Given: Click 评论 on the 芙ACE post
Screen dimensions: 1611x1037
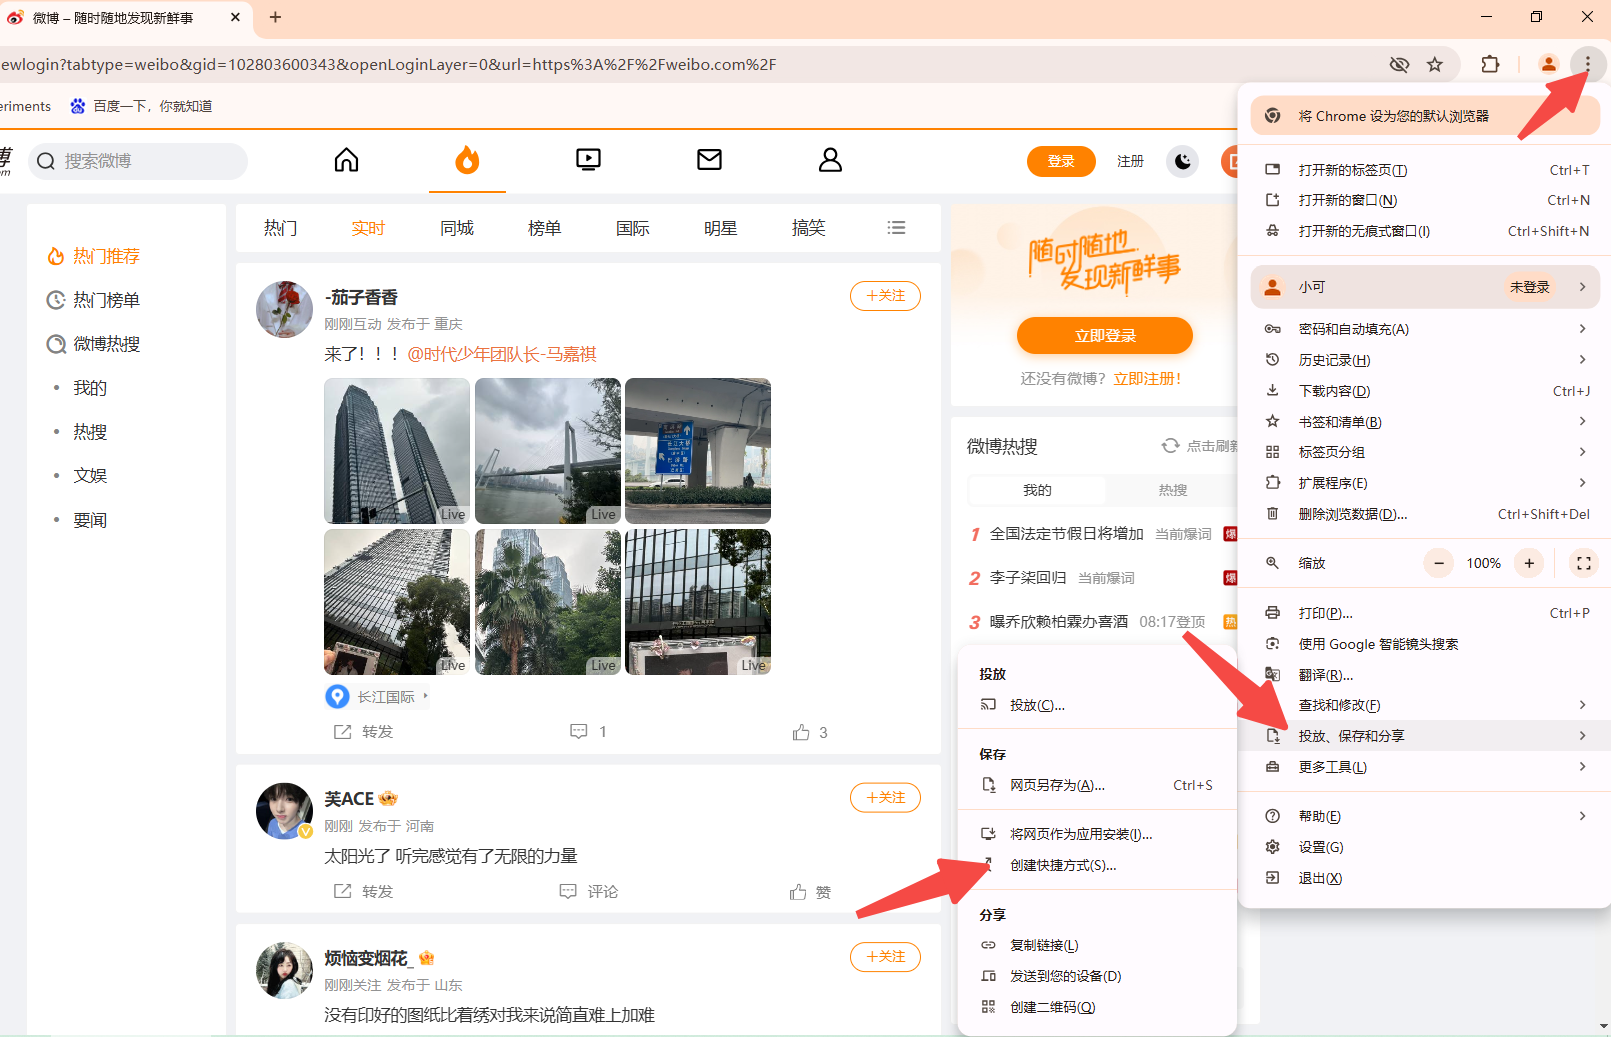Looking at the screenshot, I should (x=589, y=891).
